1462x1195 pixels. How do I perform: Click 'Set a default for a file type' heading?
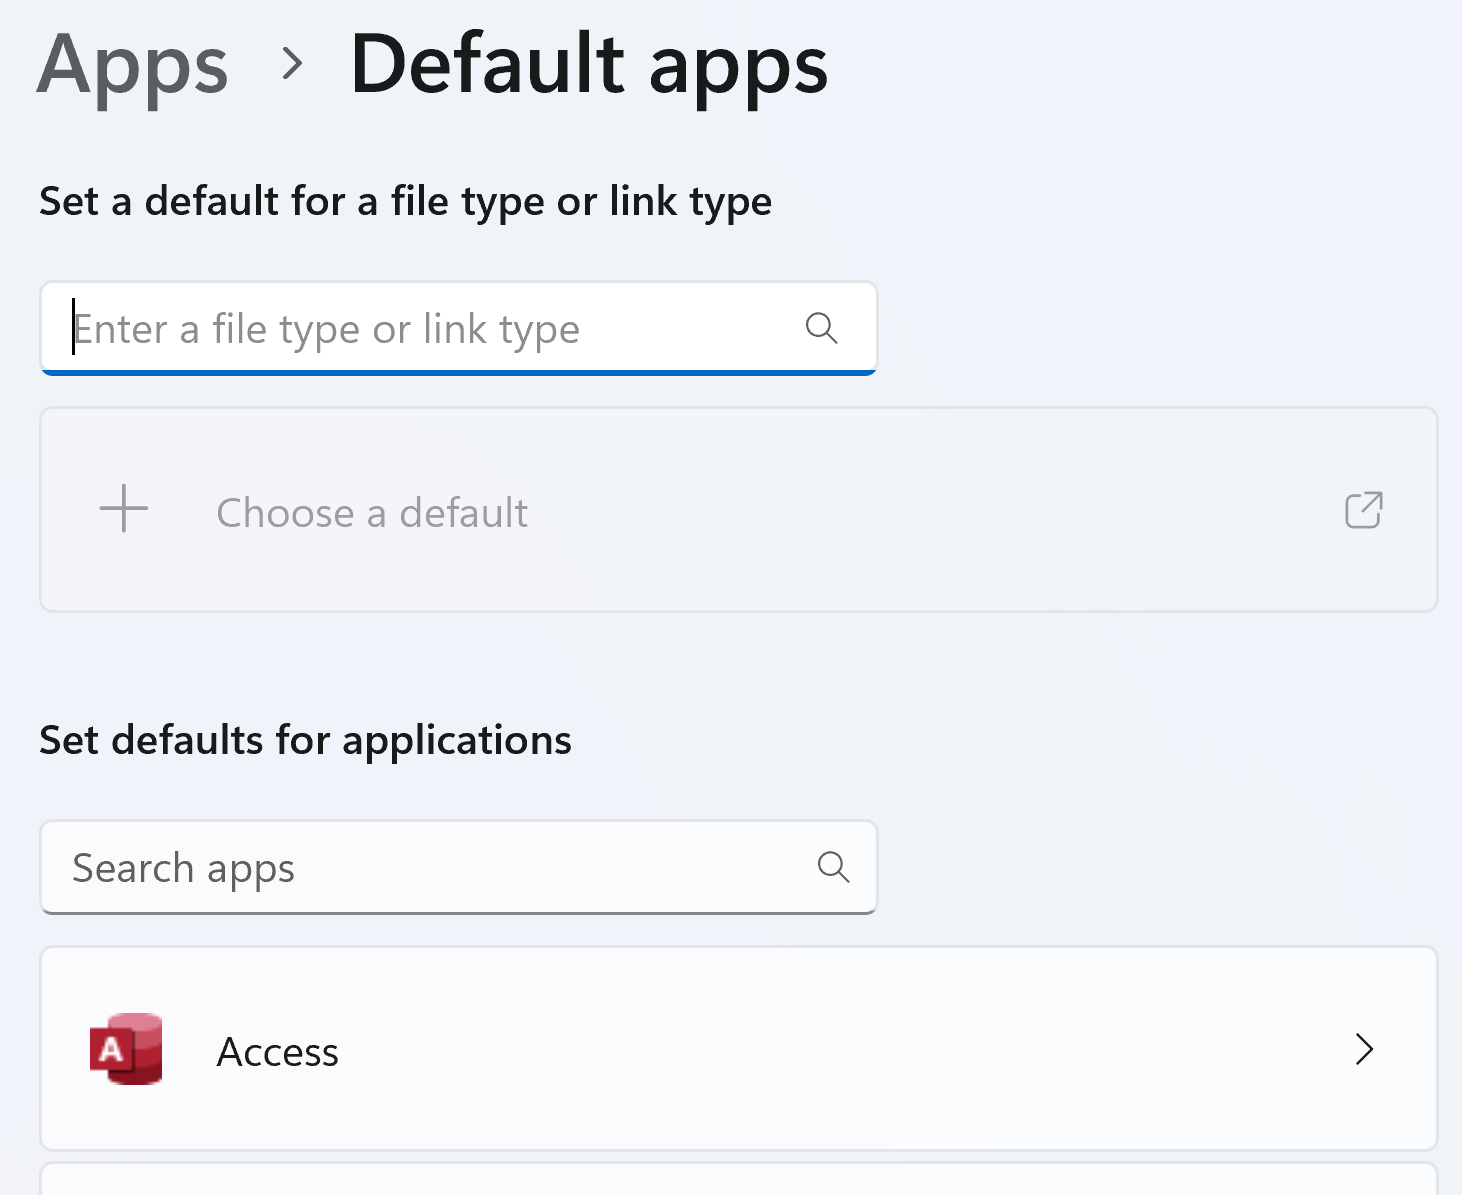click(x=405, y=201)
